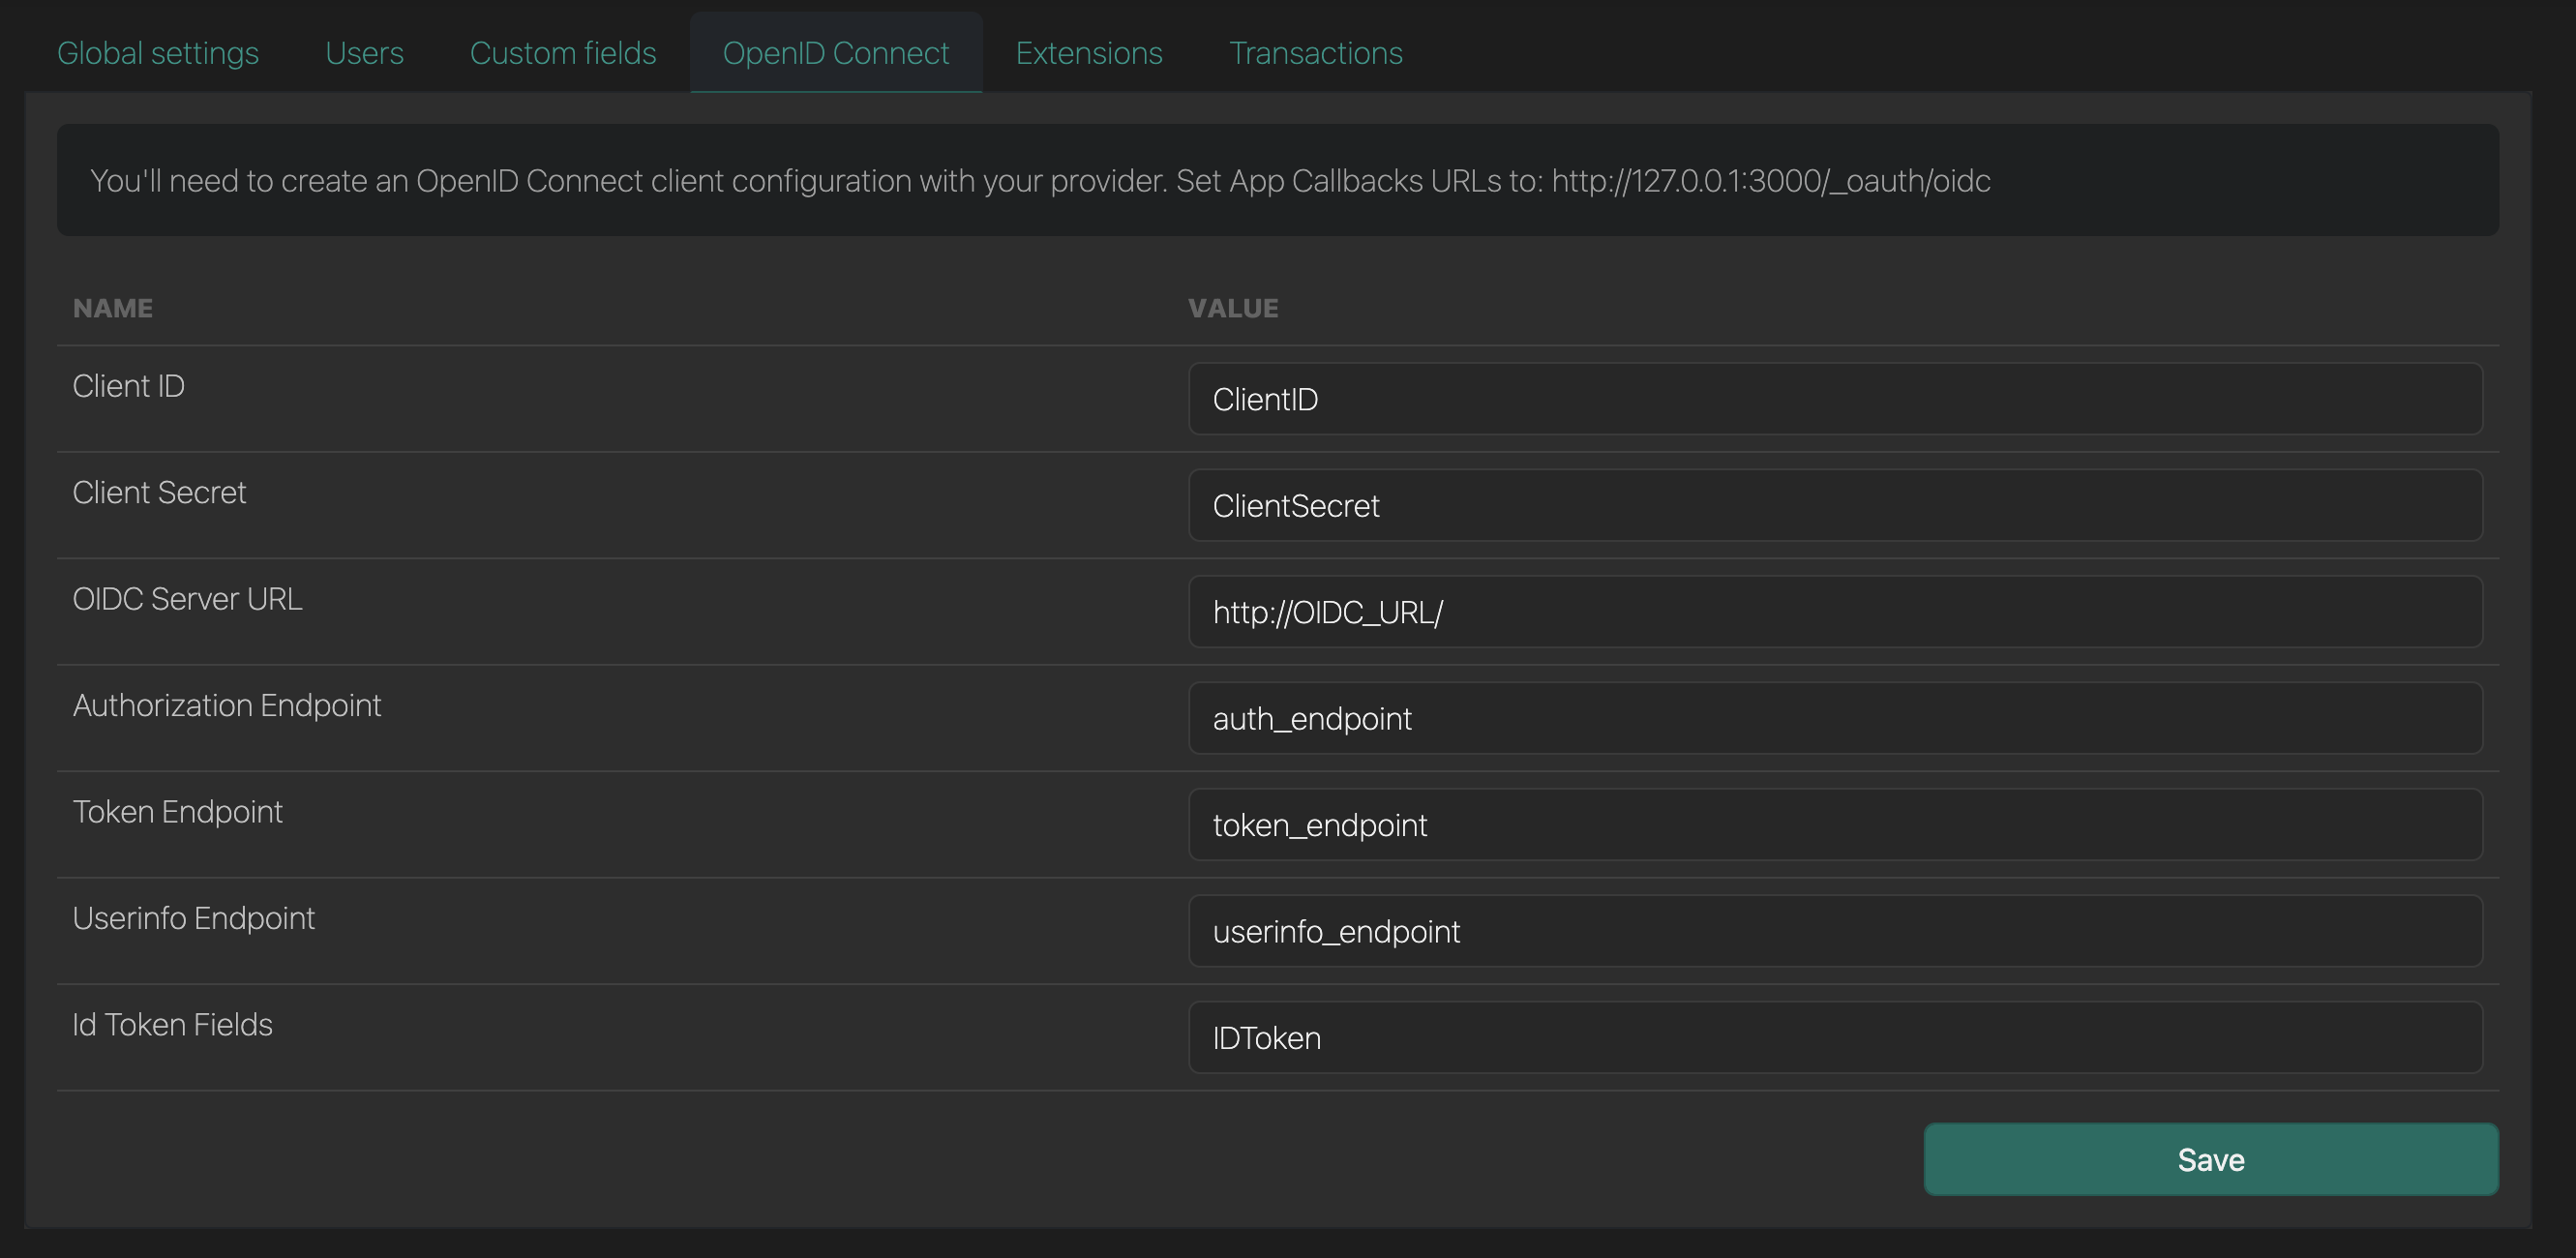
Task: Click the VALUE column header
Action: tap(1233, 308)
